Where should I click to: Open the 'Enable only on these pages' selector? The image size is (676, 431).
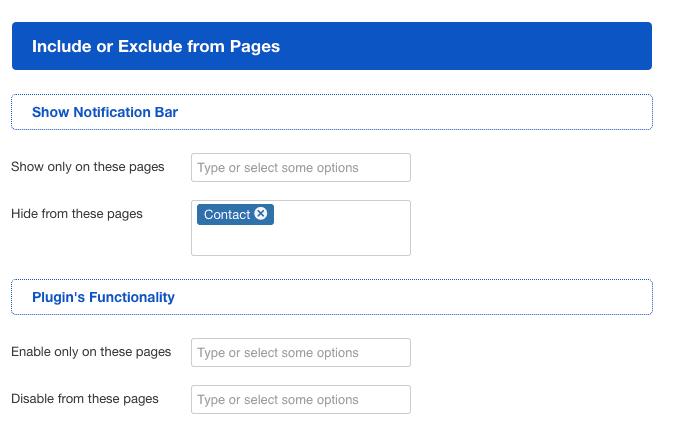click(x=300, y=352)
